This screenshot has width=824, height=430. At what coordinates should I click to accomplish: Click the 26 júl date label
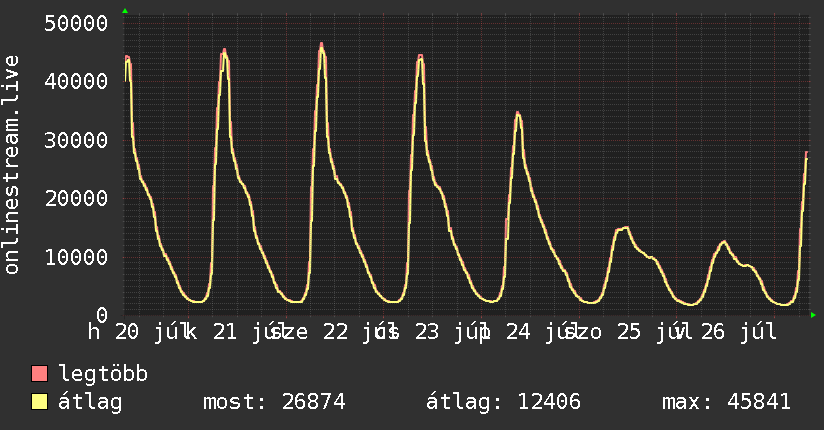pos(738,332)
